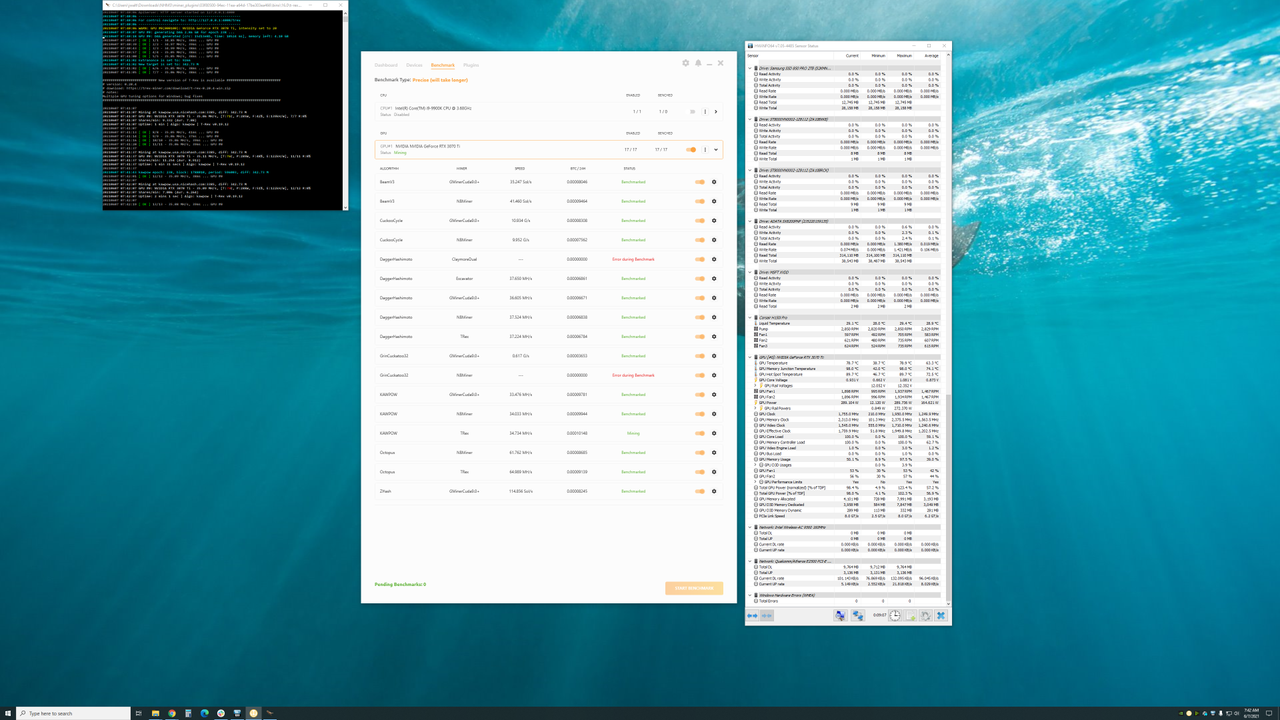Image resolution: width=1280 pixels, height=720 pixels.
Task: Click HWiNFO reset clock icon
Action: point(895,616)
